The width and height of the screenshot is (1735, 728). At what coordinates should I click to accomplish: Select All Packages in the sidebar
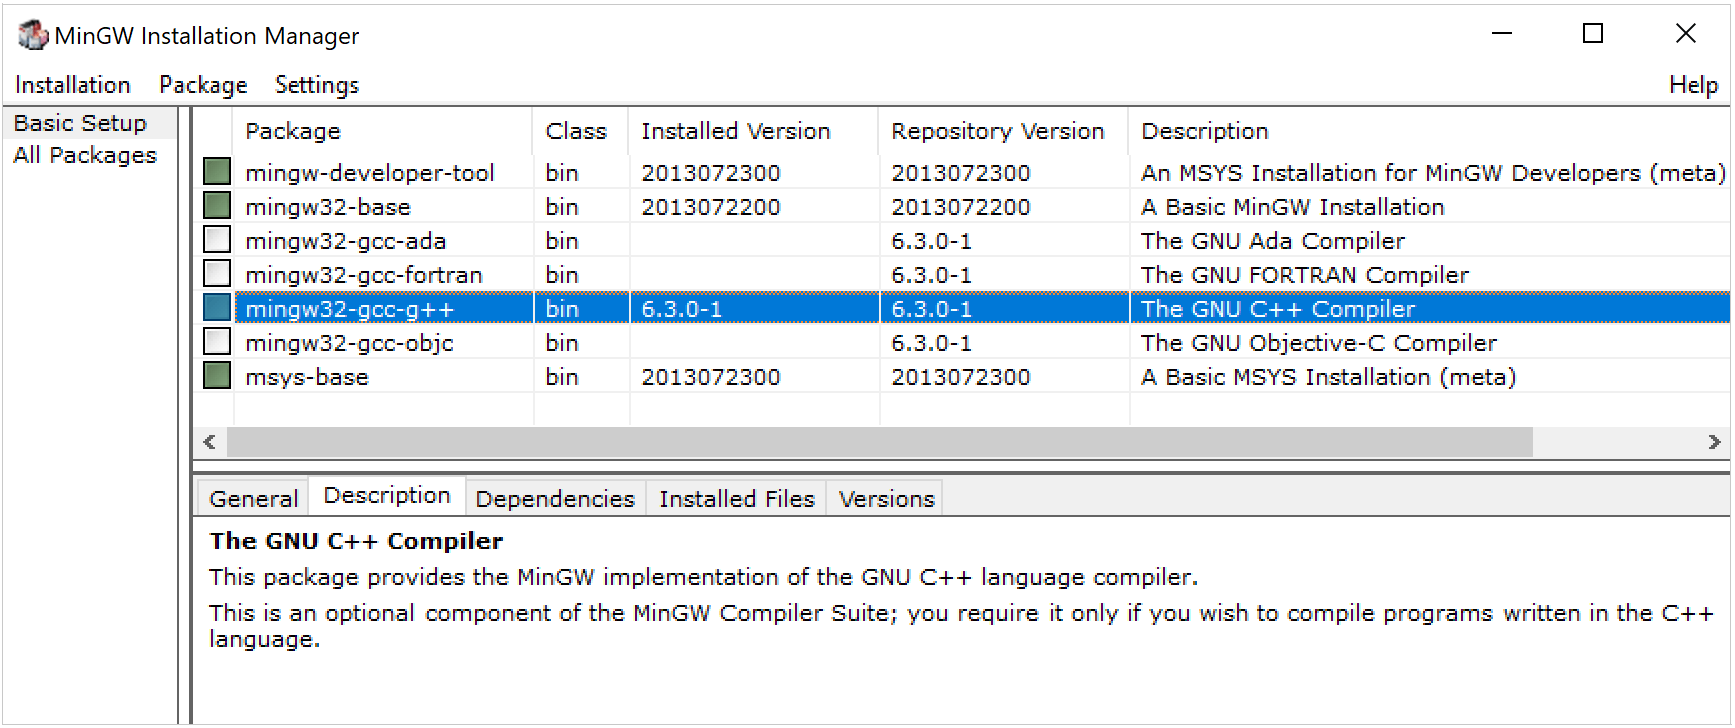point(85,155)
